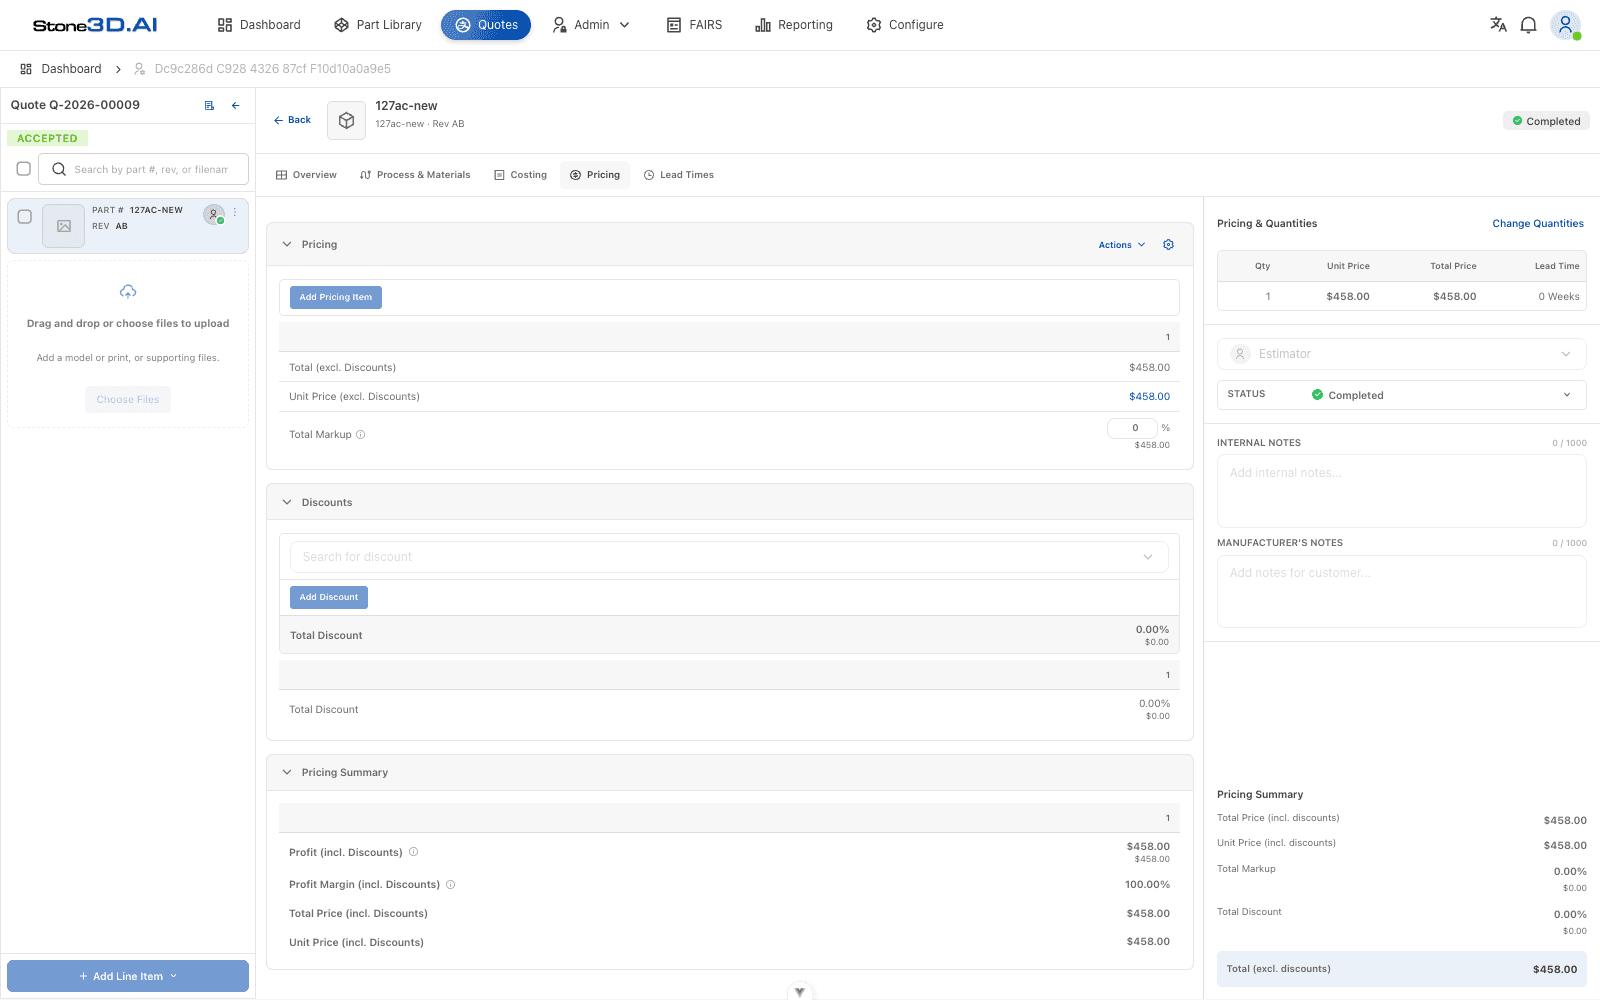Click the image thumbnail of 127AC-NEW
The height and width of the screenshot is (1000, 1600).
[64, 226]
